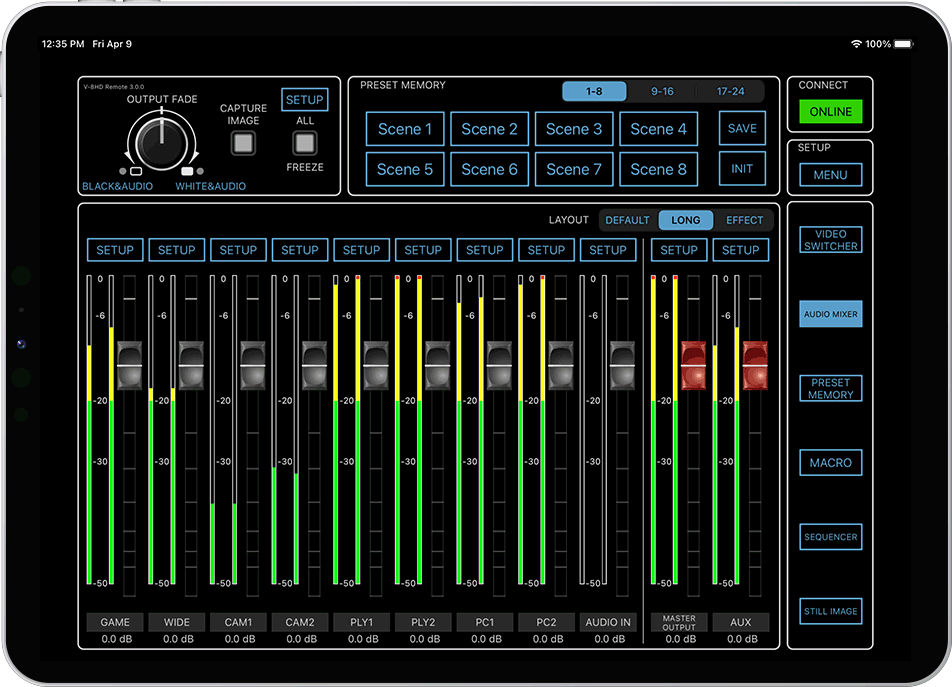Switch to the 9-16 preset bank
952x687 pixels.
[662, 90]
